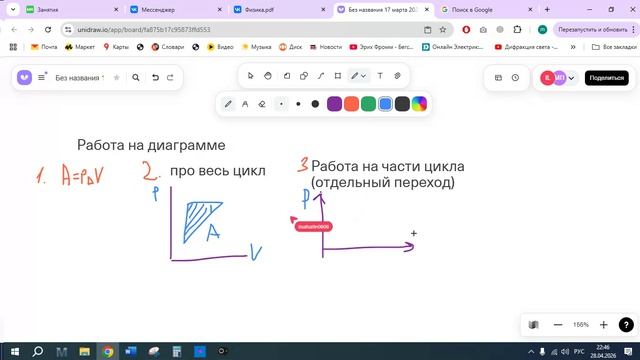640x360 pixels.
Task: Switch to the 'Мессенджер' browser tab
Action: pyautogui.click(x=176, y=9)
